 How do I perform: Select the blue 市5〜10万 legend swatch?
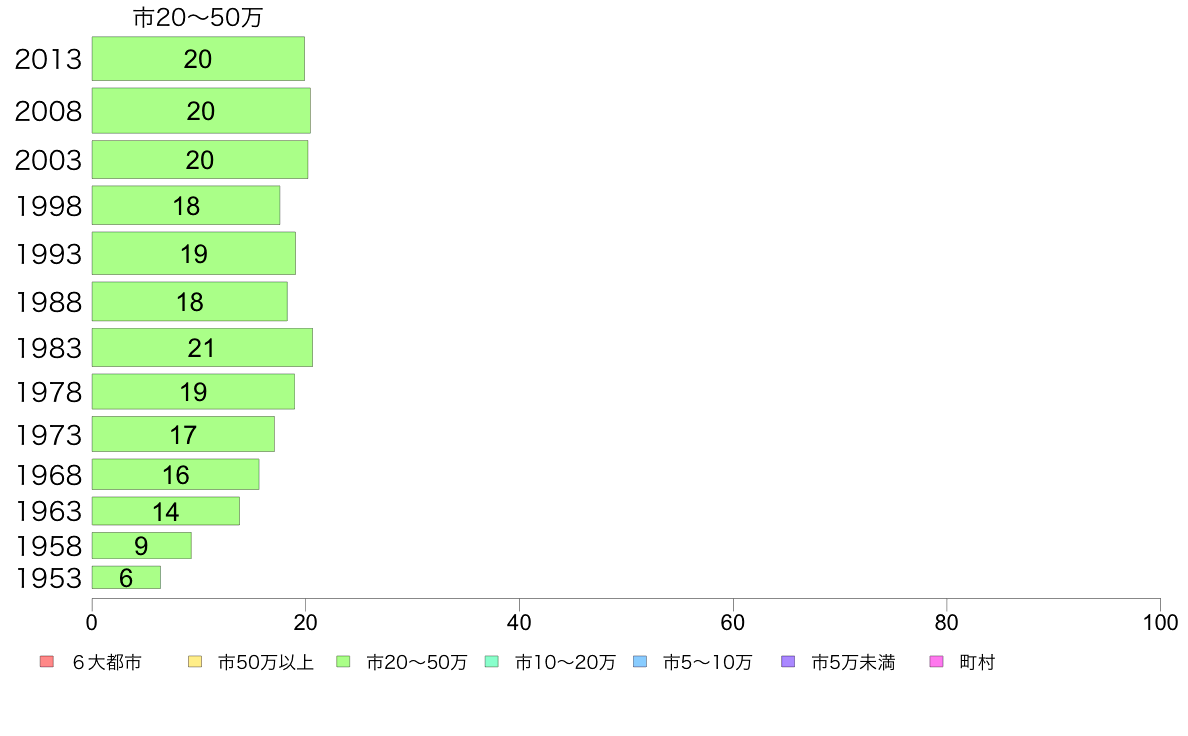tap(640, 662)
